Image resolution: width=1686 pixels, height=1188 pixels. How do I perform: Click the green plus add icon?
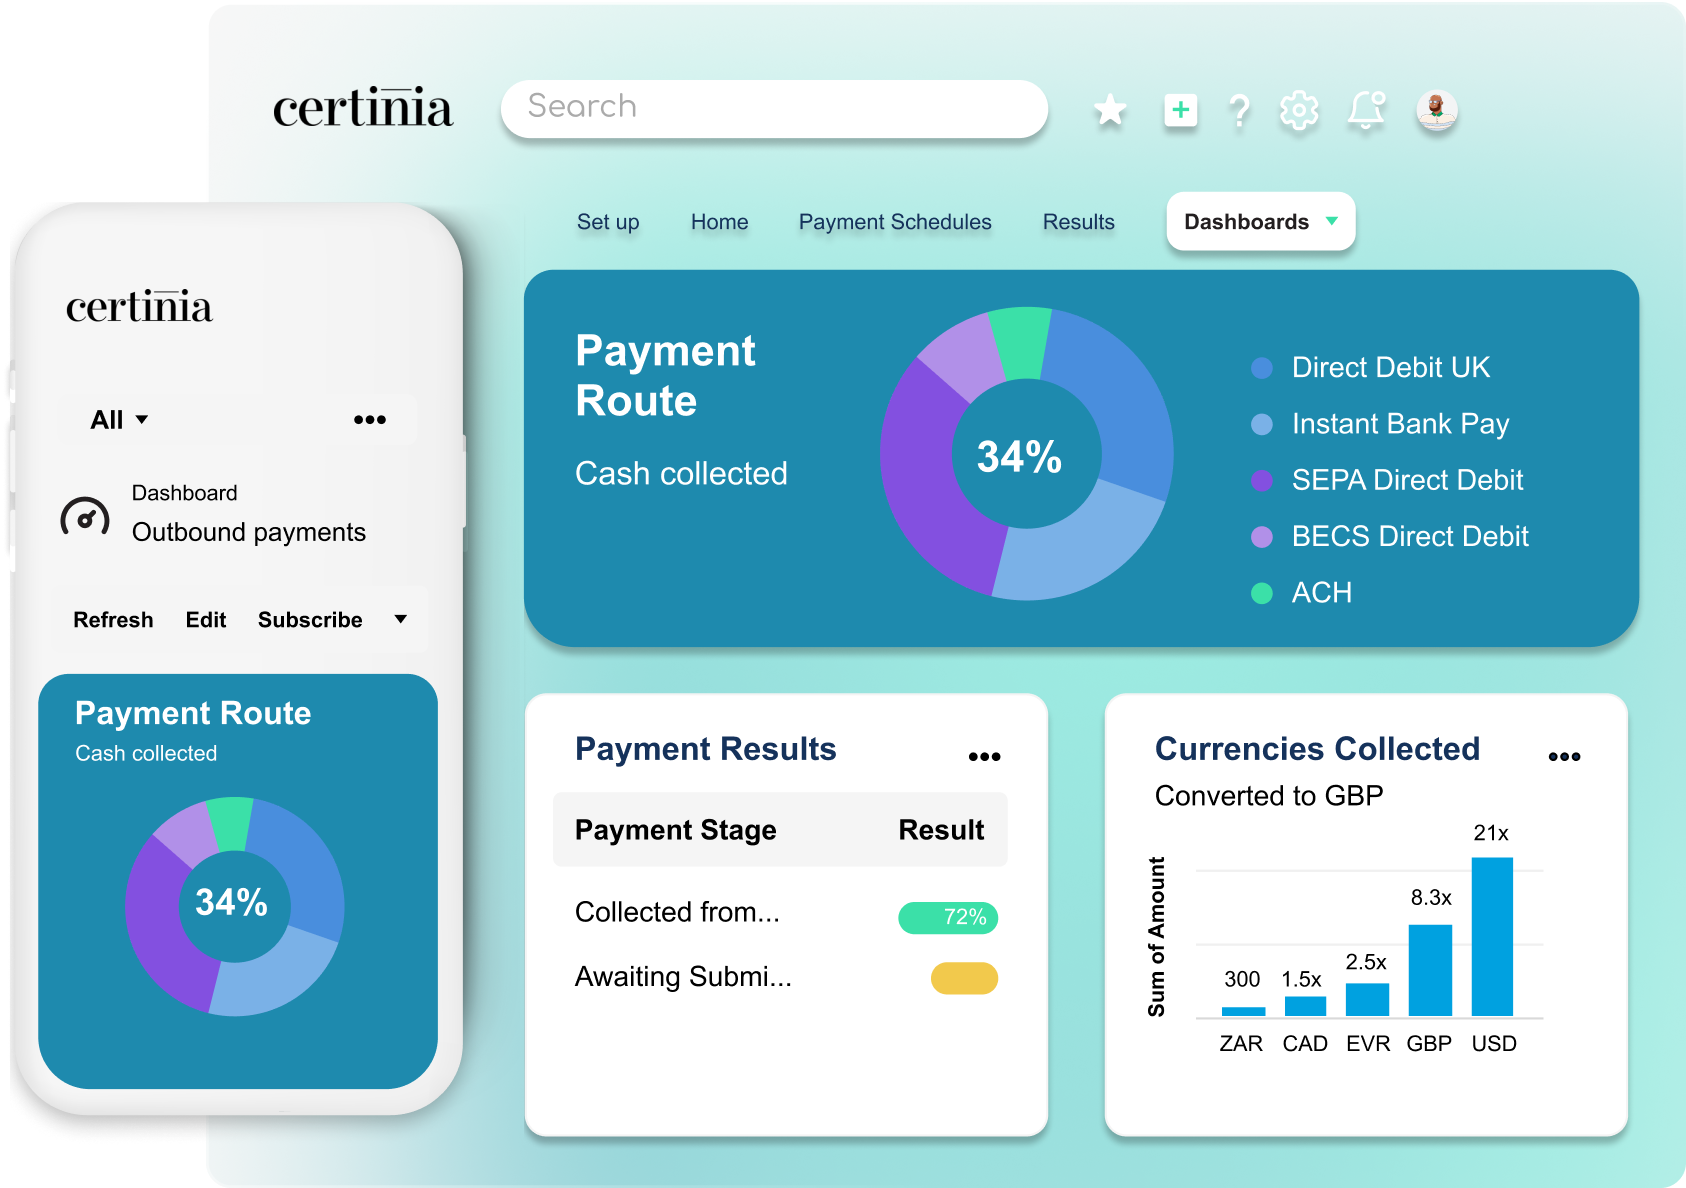coord(1181,110)
